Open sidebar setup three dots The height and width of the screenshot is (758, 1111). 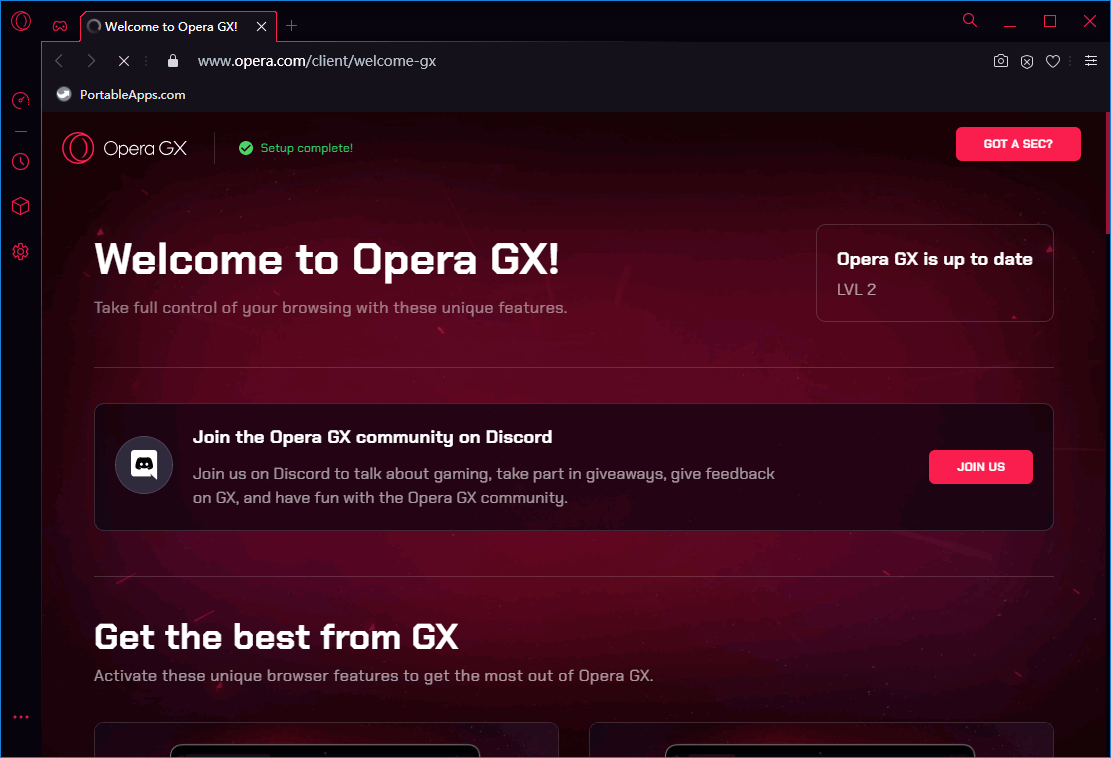click(x=21, y=717)
